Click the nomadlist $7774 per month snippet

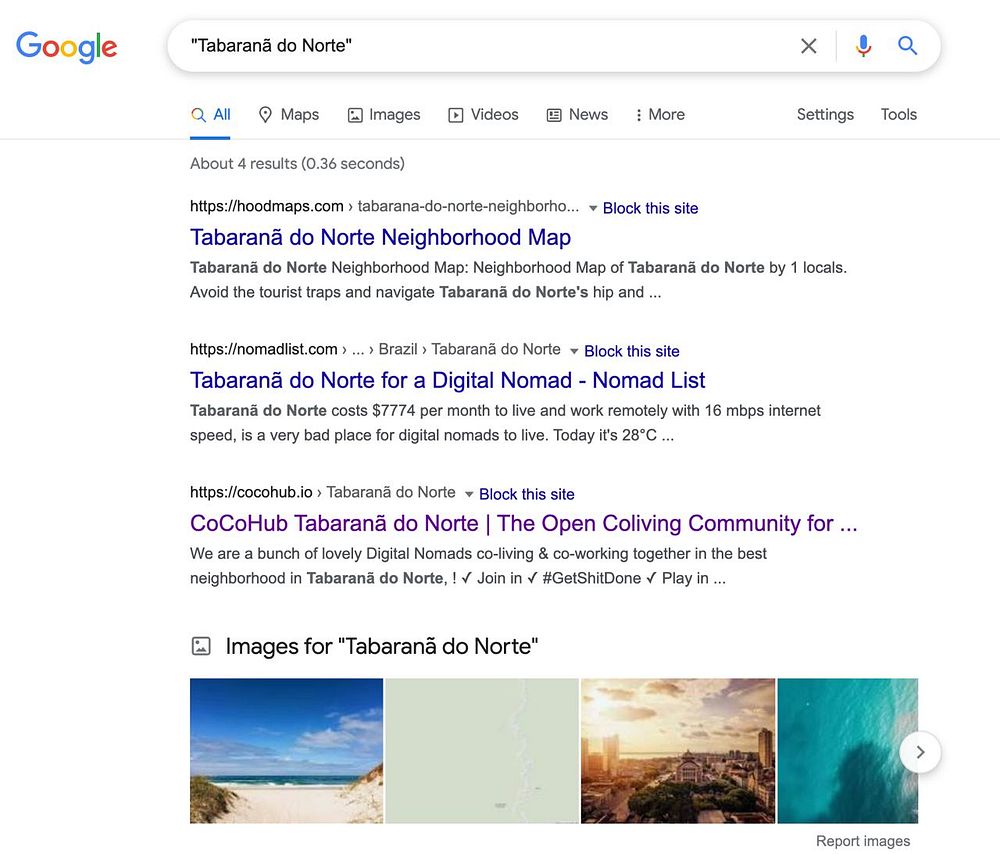click(x=505, y=423)
